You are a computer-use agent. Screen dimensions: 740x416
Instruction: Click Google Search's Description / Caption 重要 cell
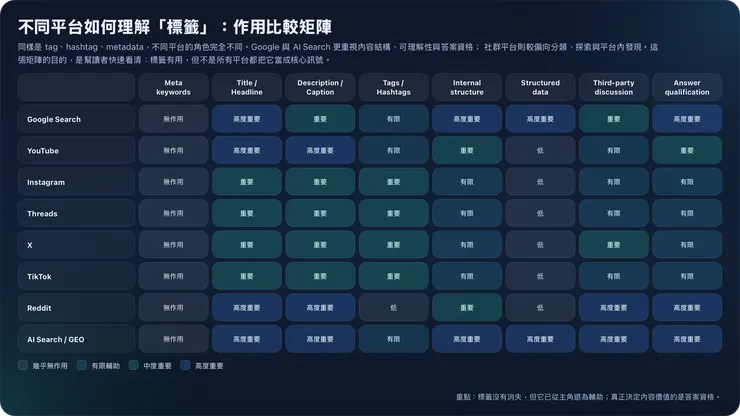320,119
